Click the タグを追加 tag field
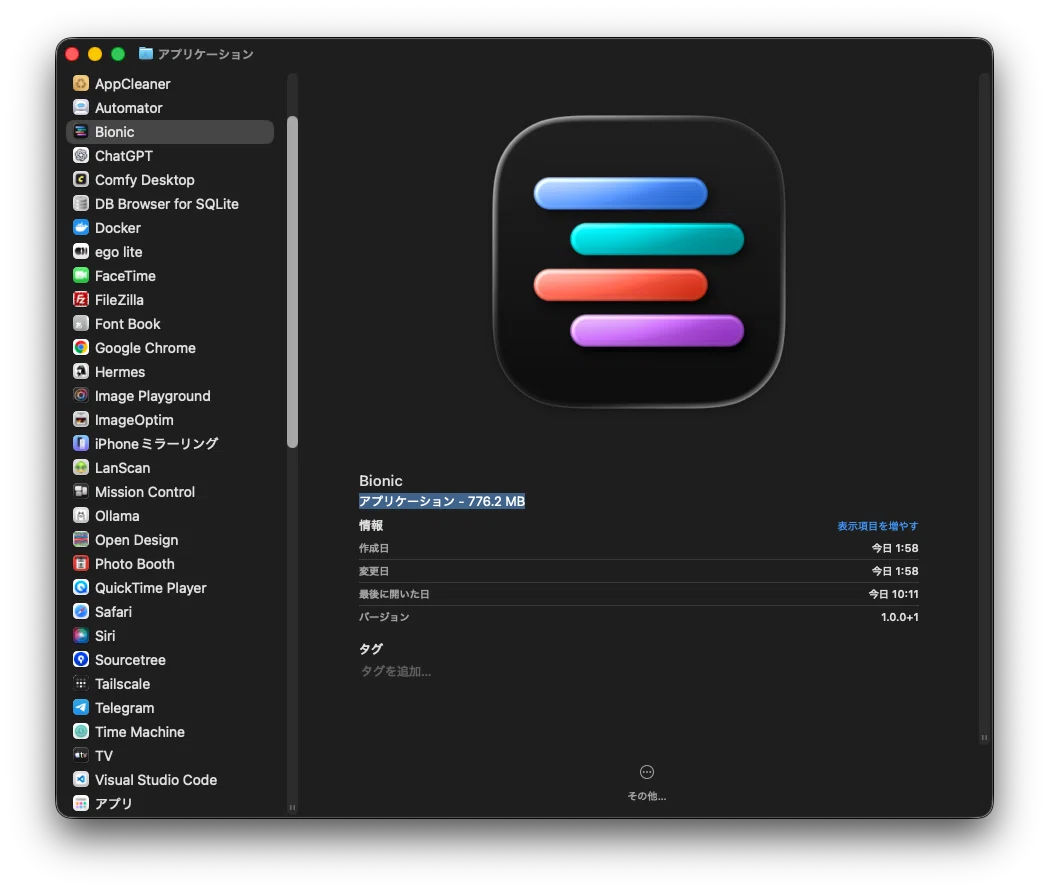The width and height of the screenshot is (1049, 892). click(x=396, y=671)
